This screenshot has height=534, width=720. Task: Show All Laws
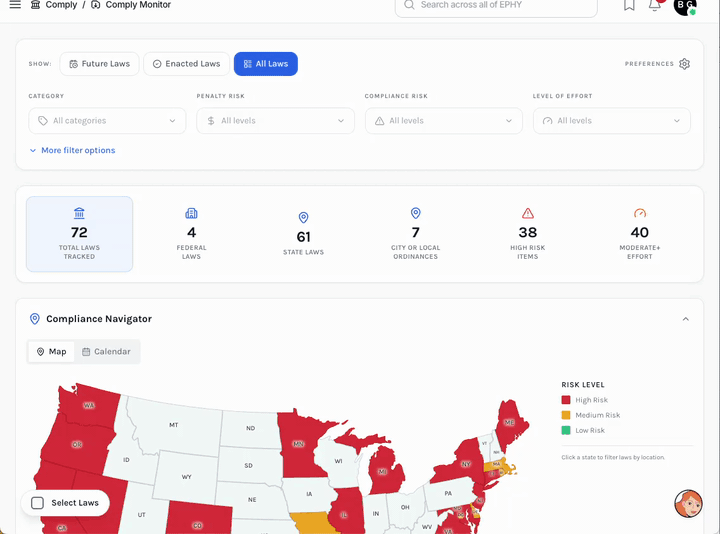coord(266,64)
